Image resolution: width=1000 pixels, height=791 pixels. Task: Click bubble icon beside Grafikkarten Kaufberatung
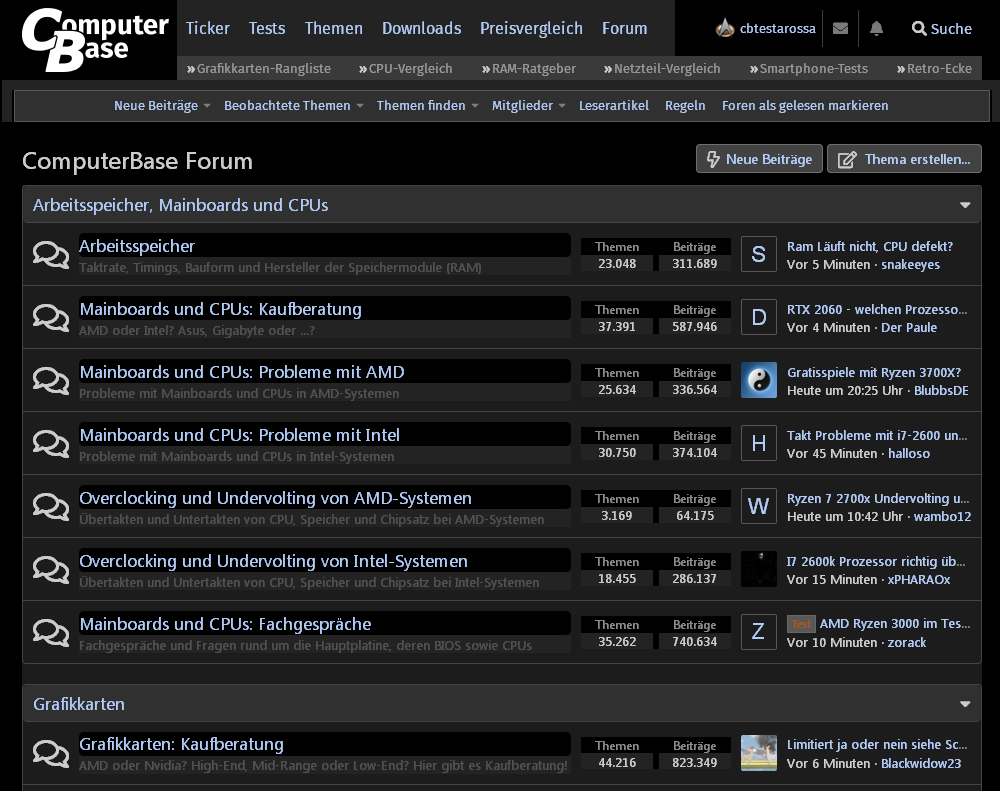tap(51, 753)
